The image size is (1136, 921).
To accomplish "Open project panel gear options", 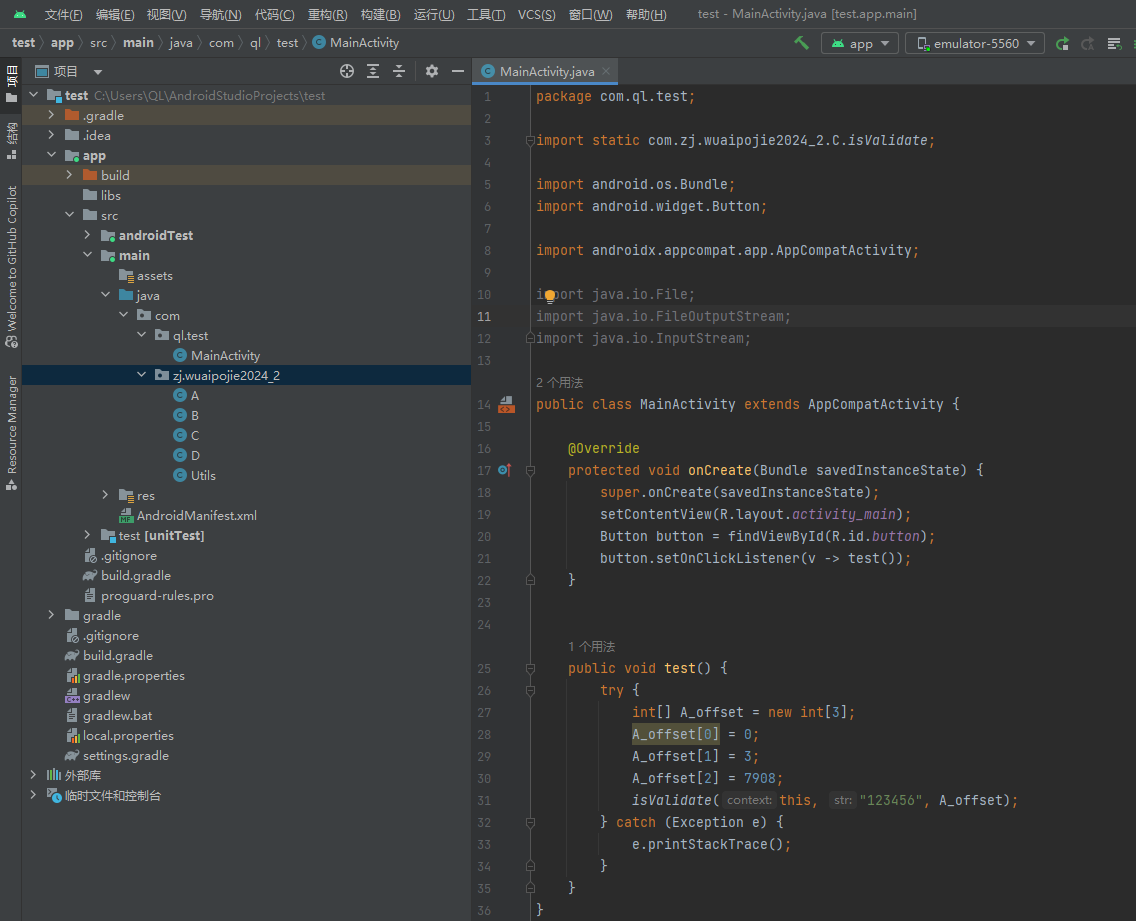I will tap(432, 71).
